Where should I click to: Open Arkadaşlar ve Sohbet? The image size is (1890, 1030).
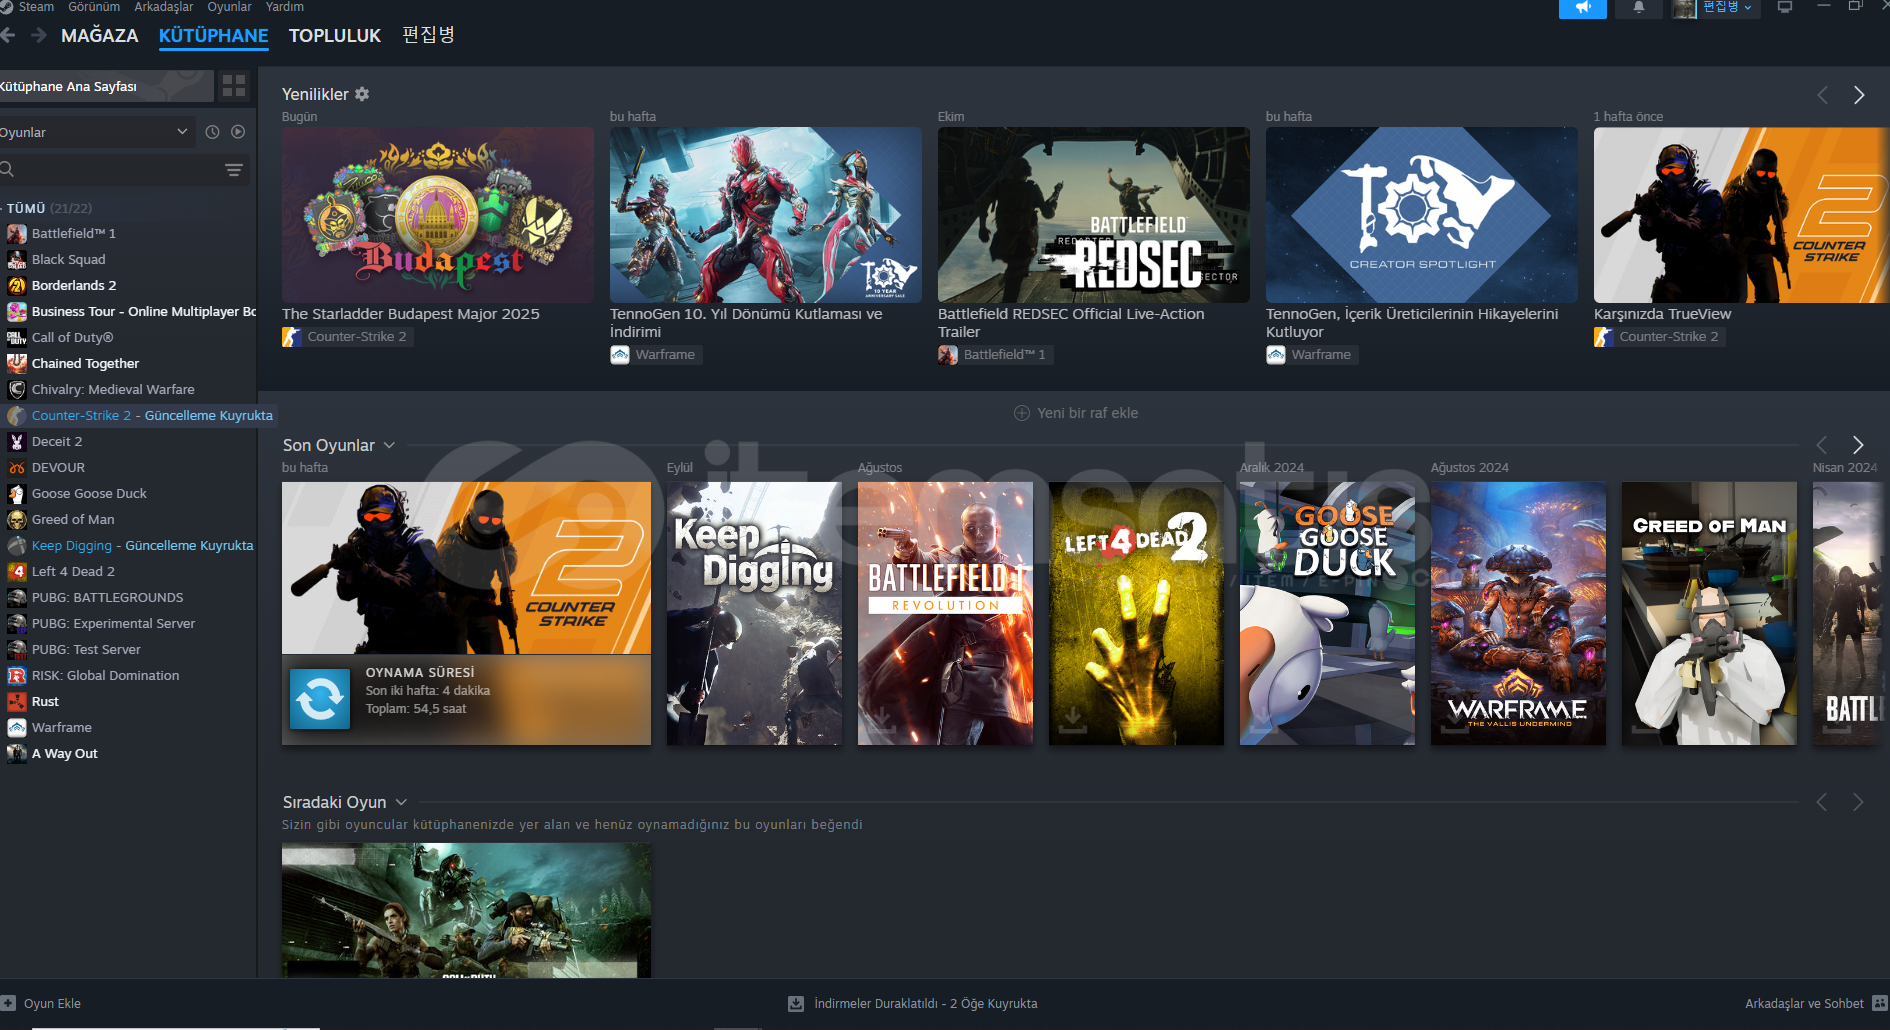[1804, 1003]
